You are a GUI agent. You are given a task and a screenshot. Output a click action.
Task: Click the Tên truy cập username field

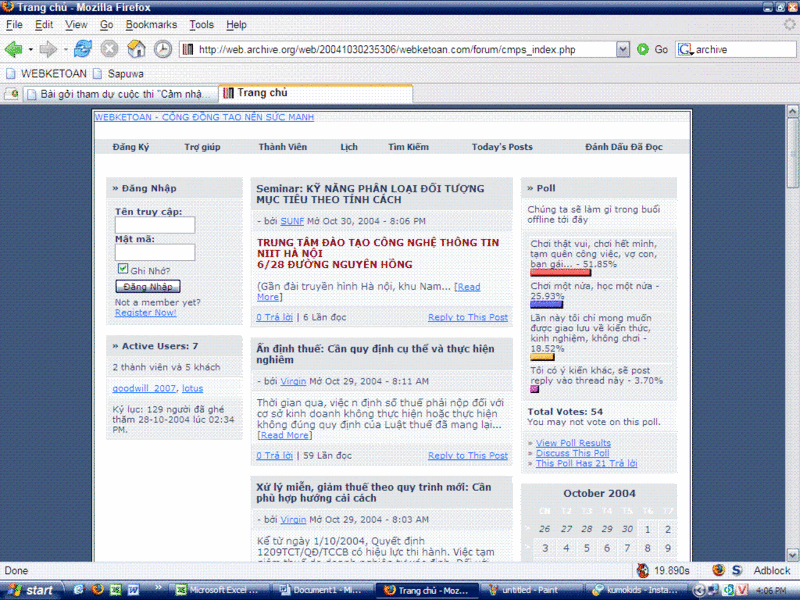155,226
